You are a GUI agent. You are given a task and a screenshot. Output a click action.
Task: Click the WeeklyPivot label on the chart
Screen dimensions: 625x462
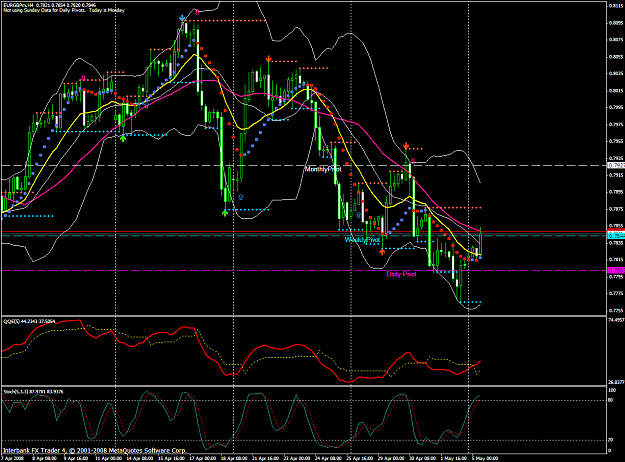[362, 240]
